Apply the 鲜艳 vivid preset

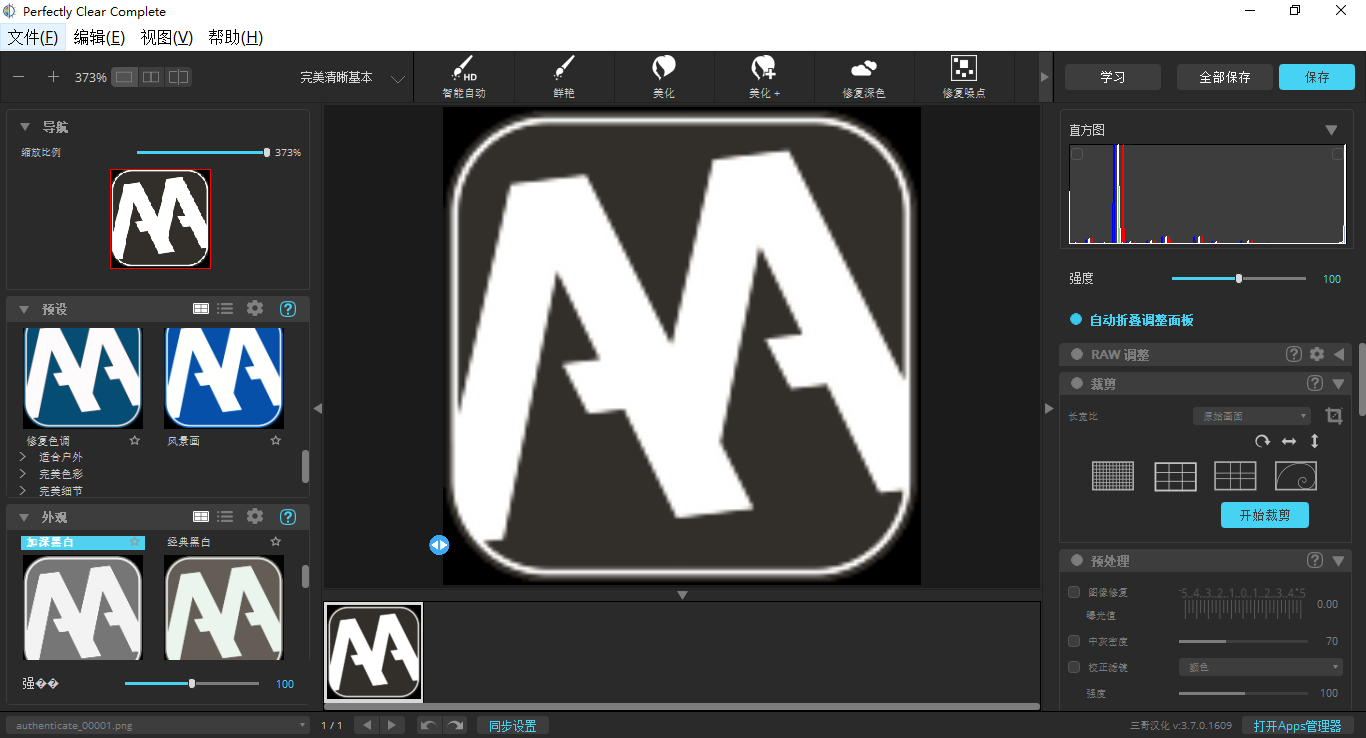(x=564, y=77)
